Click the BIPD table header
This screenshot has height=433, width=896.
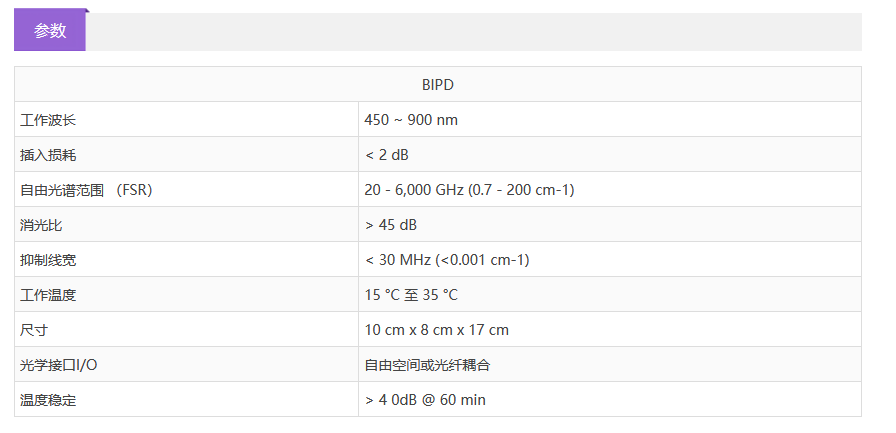point(438,85)
